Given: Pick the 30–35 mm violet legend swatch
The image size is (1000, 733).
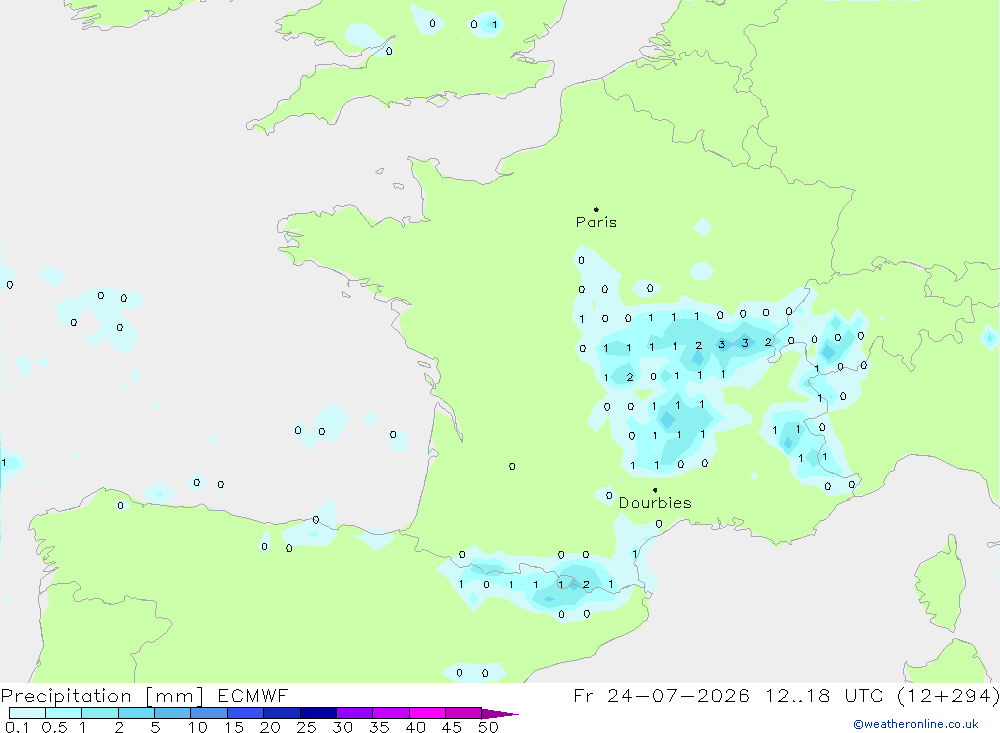Looking at the screenshot, I should click(x=355, y=713).
